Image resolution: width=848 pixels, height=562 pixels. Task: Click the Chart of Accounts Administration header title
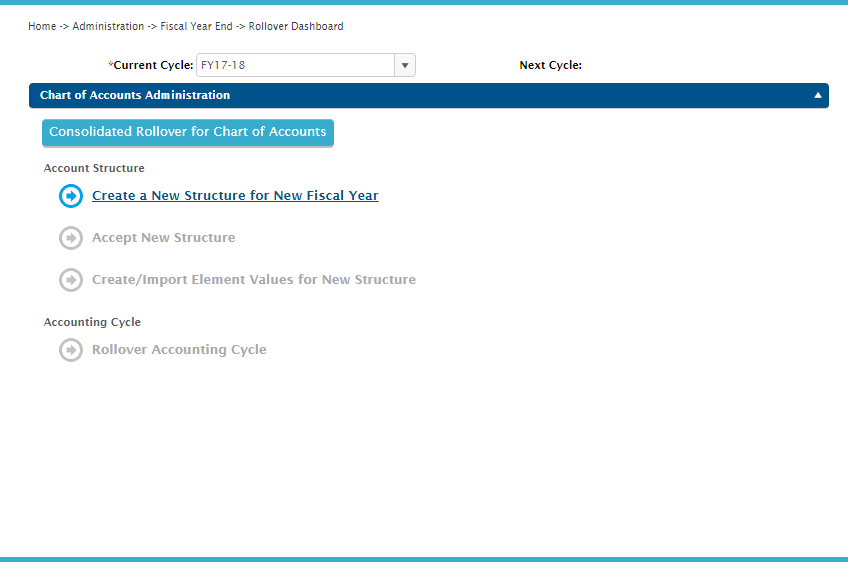135,95
